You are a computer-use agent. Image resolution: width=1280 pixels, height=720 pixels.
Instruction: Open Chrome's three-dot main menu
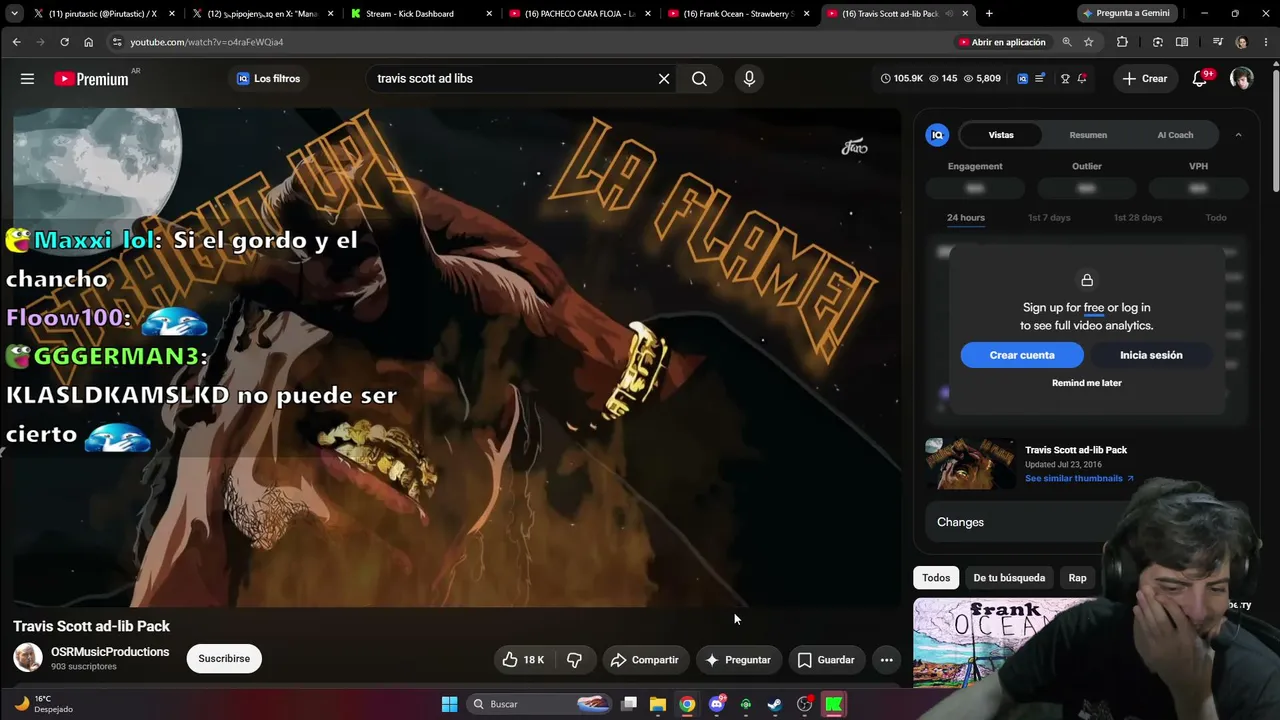click(1264, 42)
